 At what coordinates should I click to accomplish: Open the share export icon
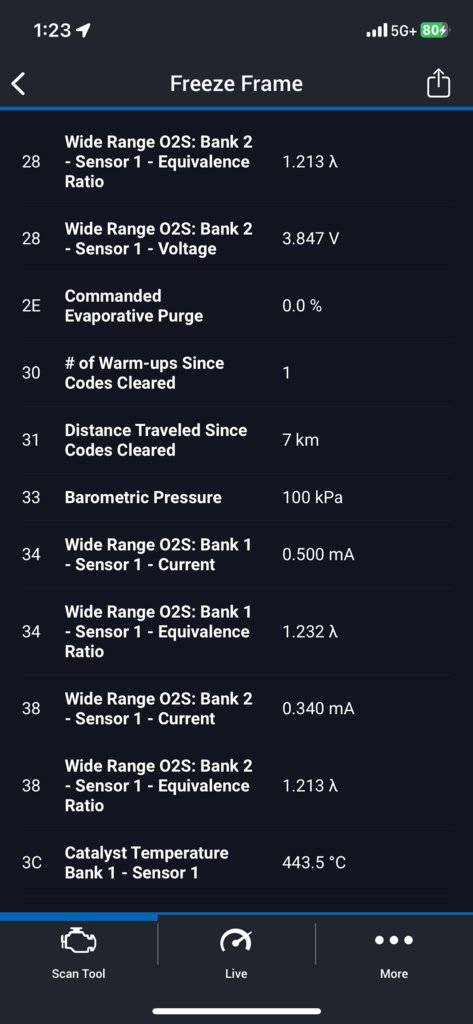click(x=438, y=84)
